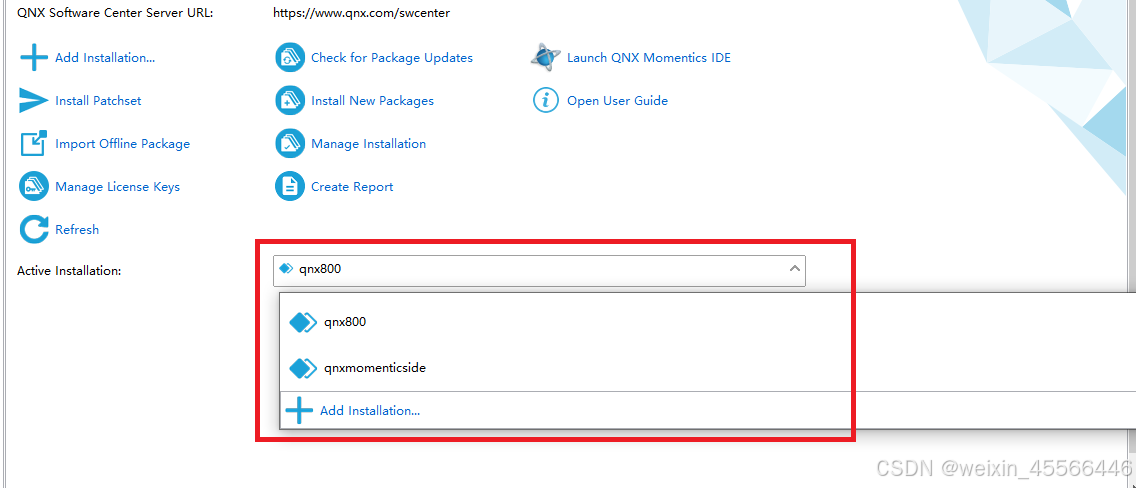
Task: Click the Refresh link text
Action: pos(77,230)
